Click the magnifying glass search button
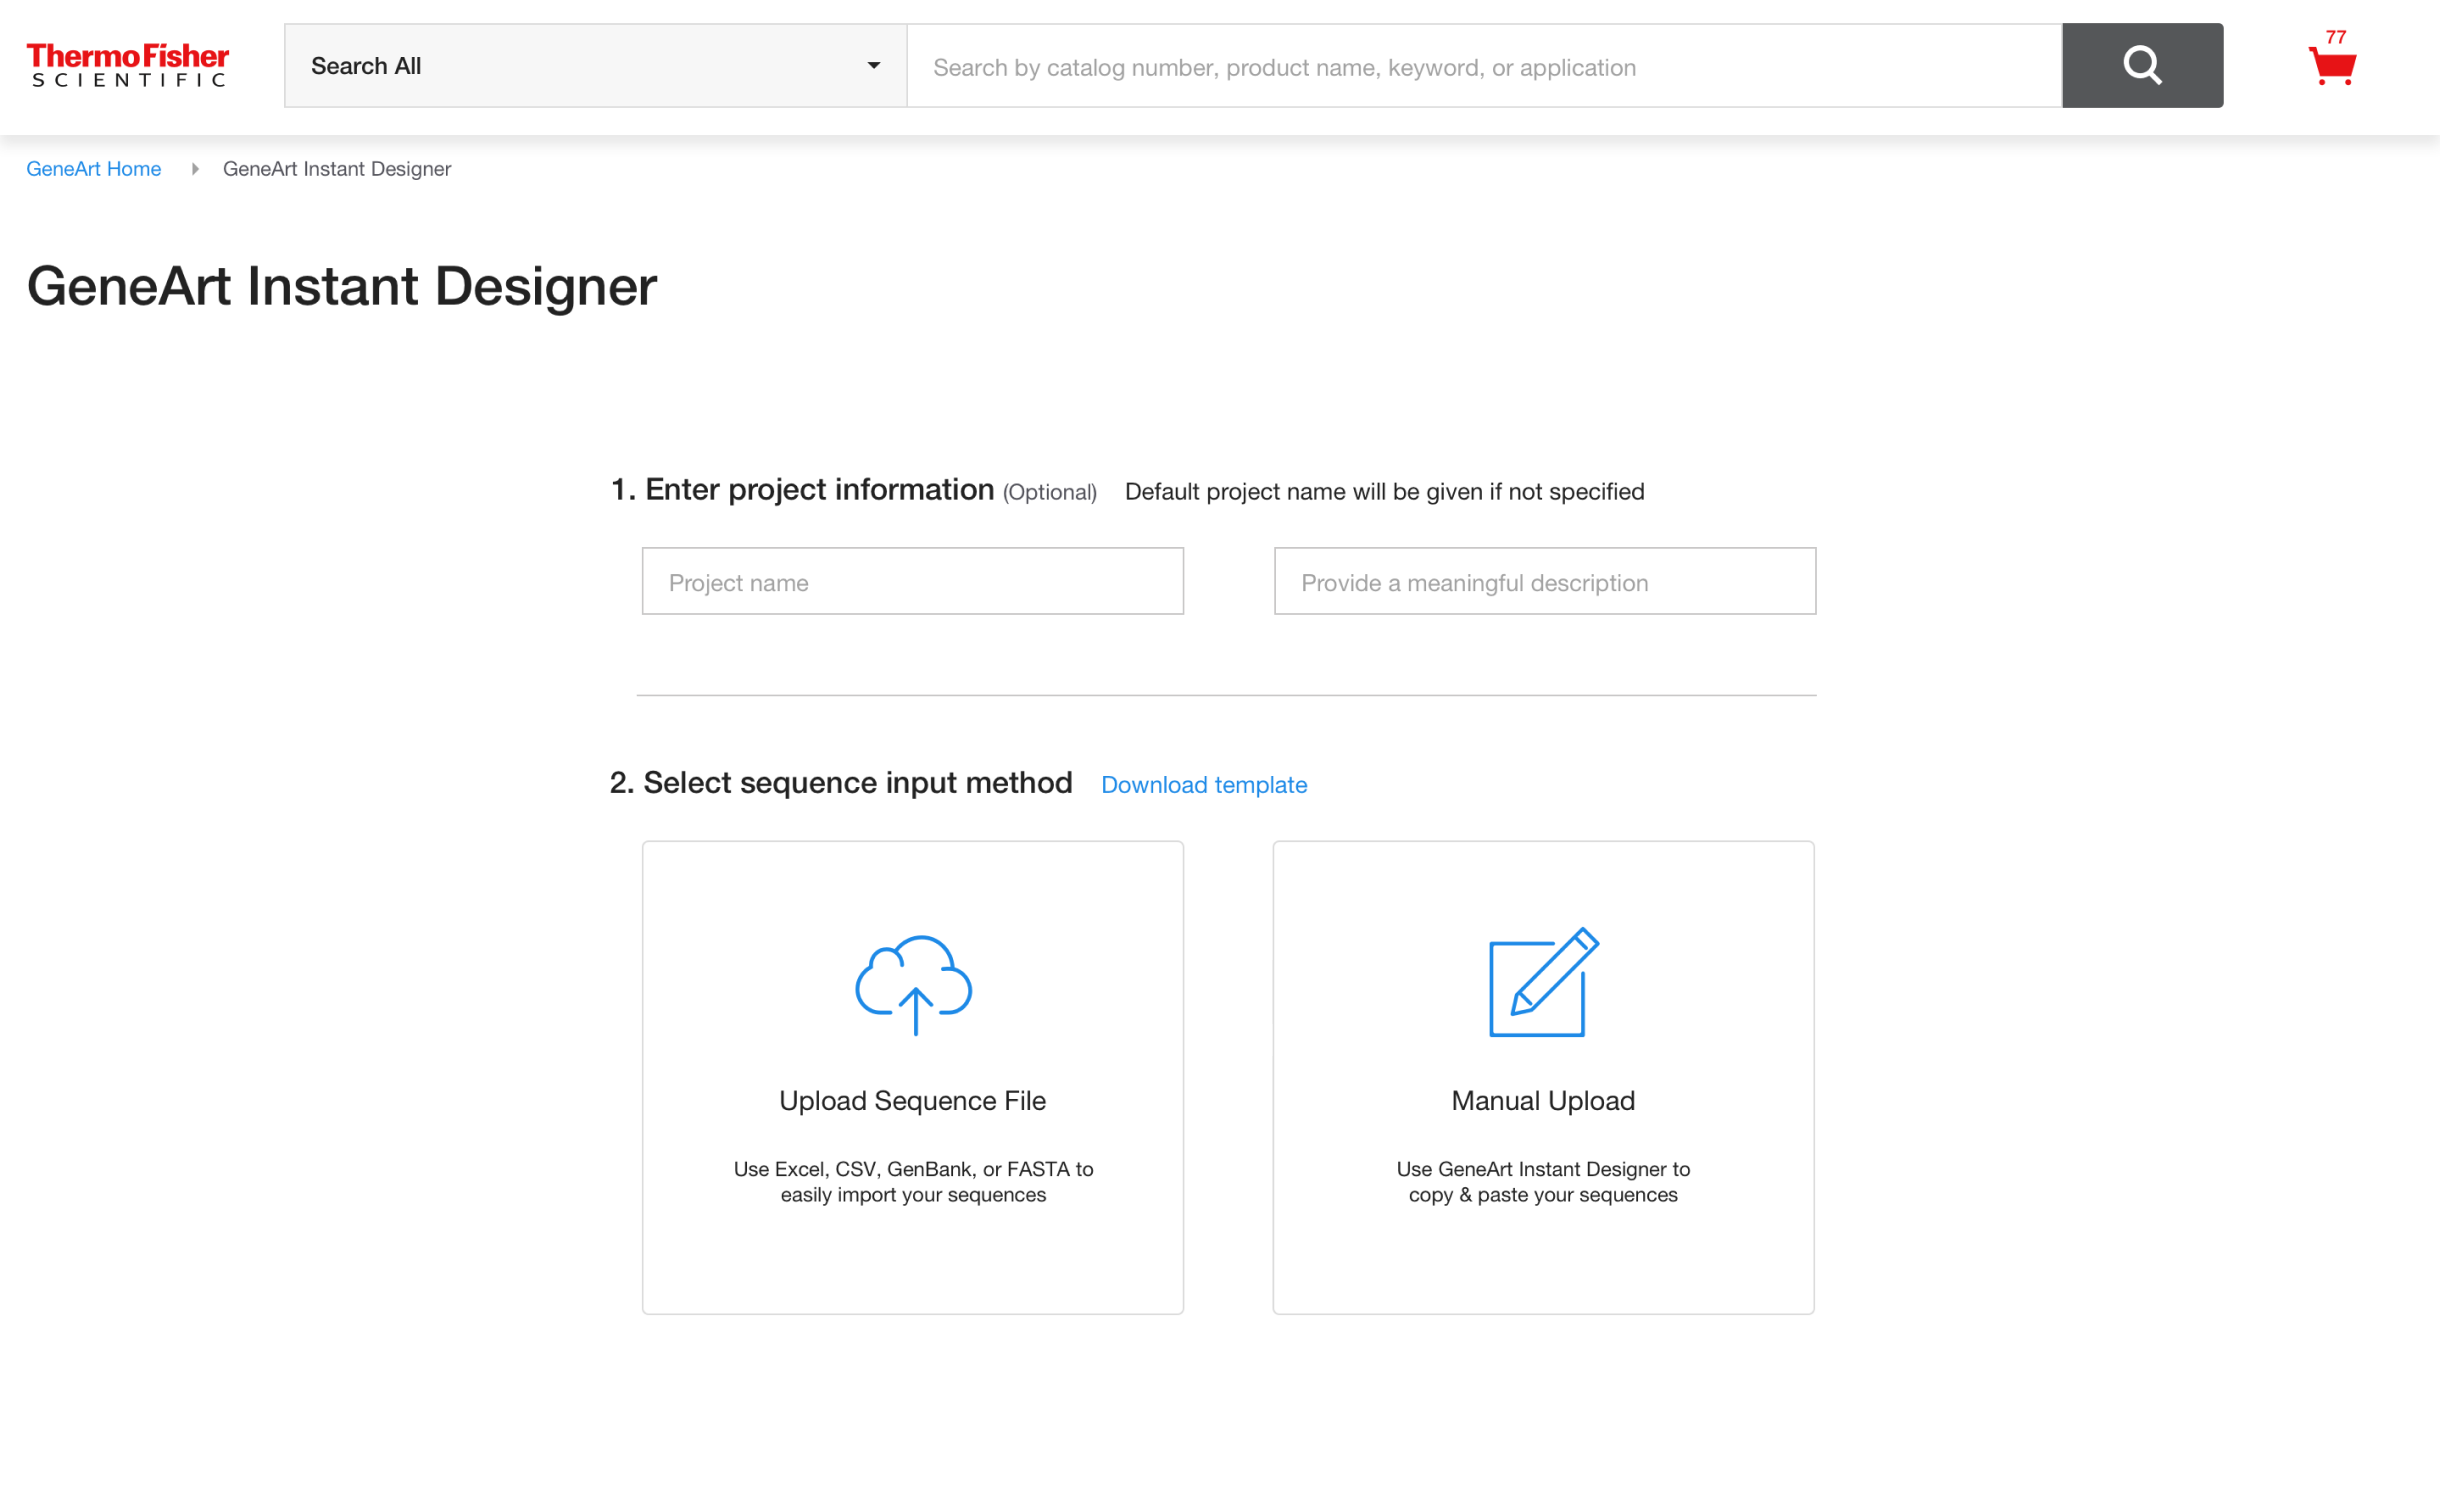 (2142, 66)
